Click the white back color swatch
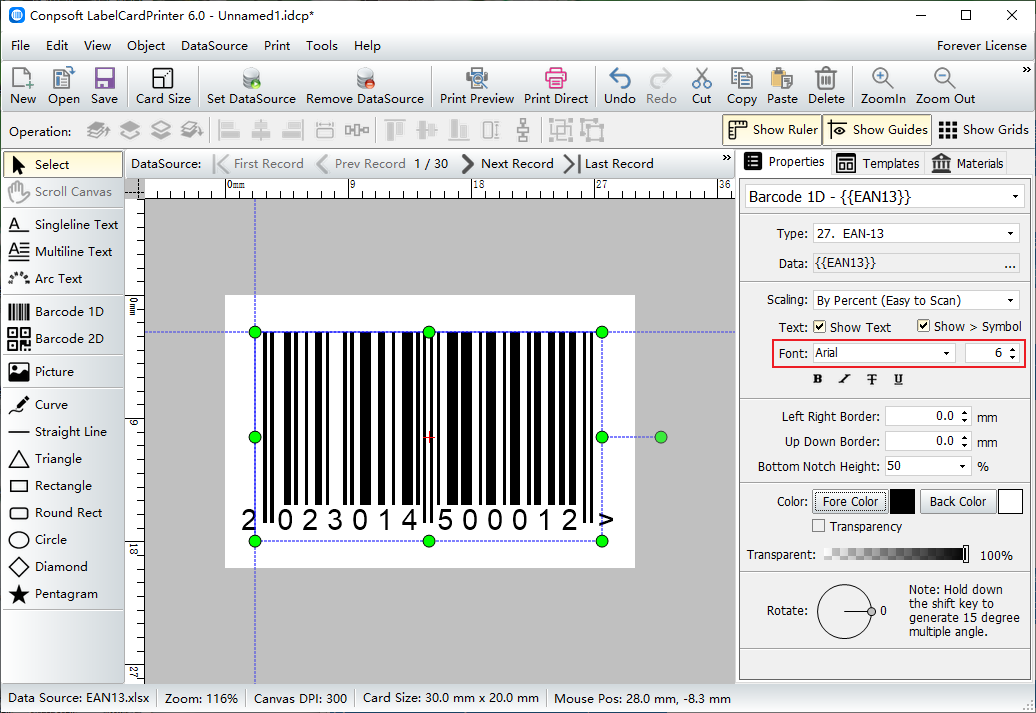Image resolution: width=1036 pixels, height=713 pixels. point(1010,502)
